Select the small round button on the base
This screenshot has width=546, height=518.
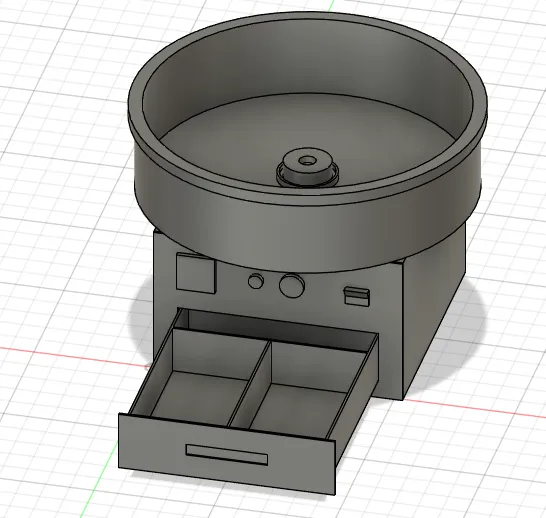(x=256, y=281)
